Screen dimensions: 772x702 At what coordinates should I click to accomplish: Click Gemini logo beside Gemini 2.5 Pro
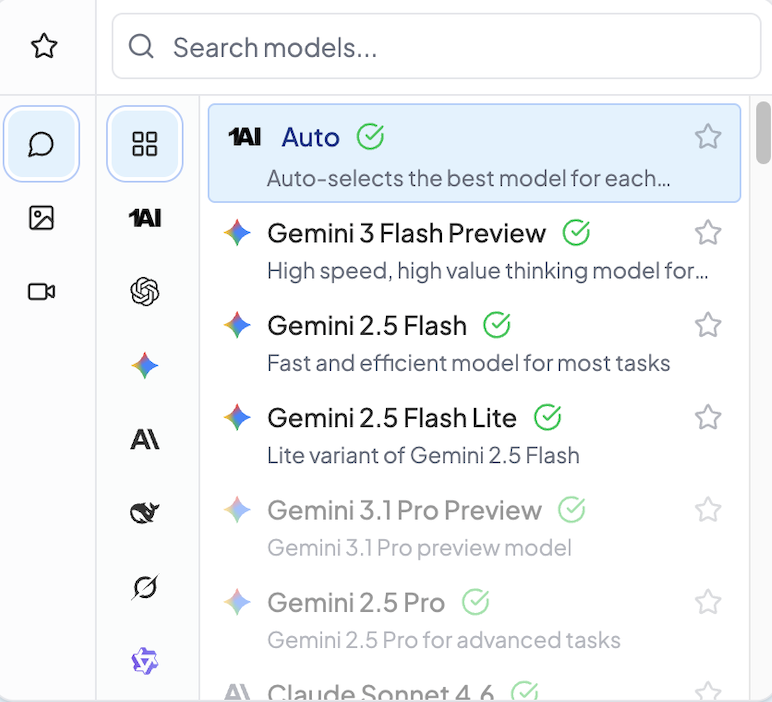pos(237,602)
